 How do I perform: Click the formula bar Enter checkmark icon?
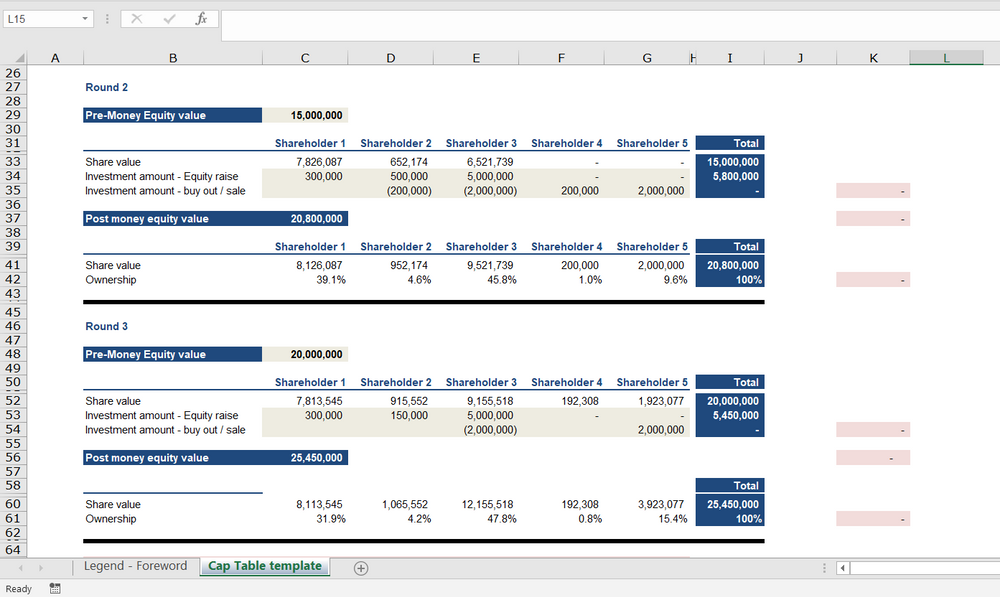tap(169, 19)
